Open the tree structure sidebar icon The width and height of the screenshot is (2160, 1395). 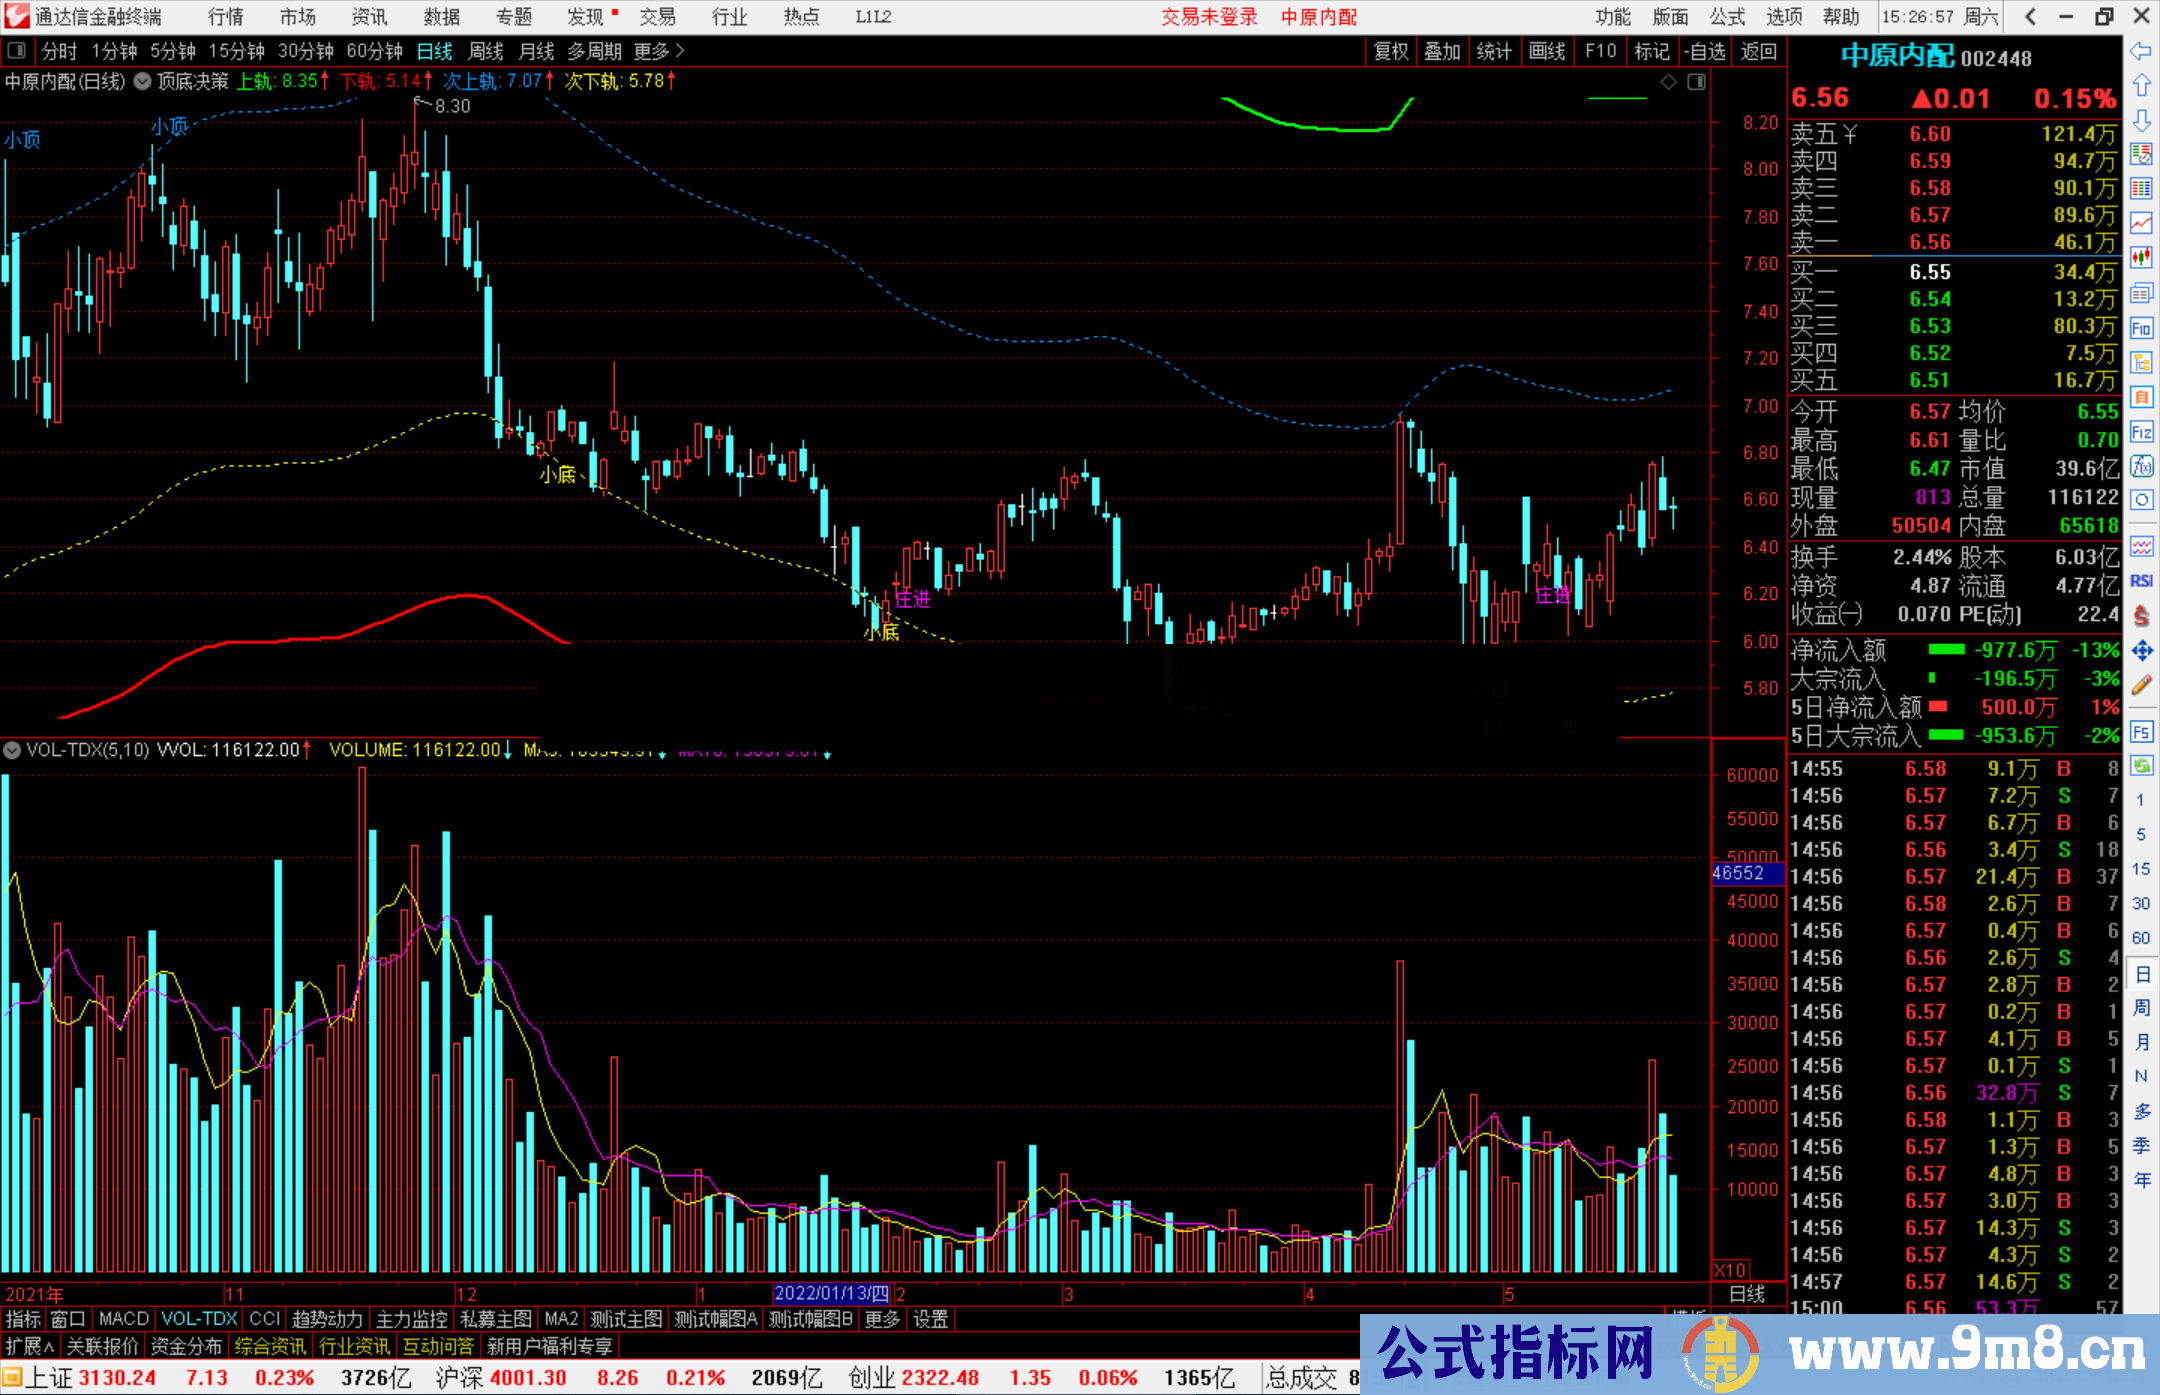coord(2141,362)
